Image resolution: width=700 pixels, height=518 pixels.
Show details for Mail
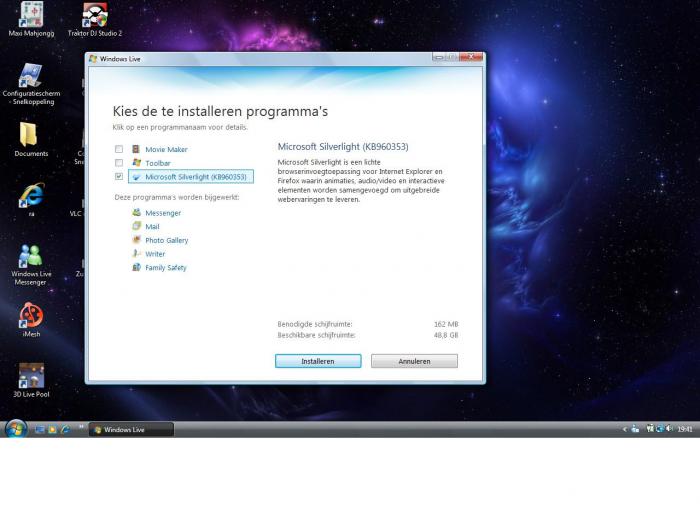click(x=152, y=226)
